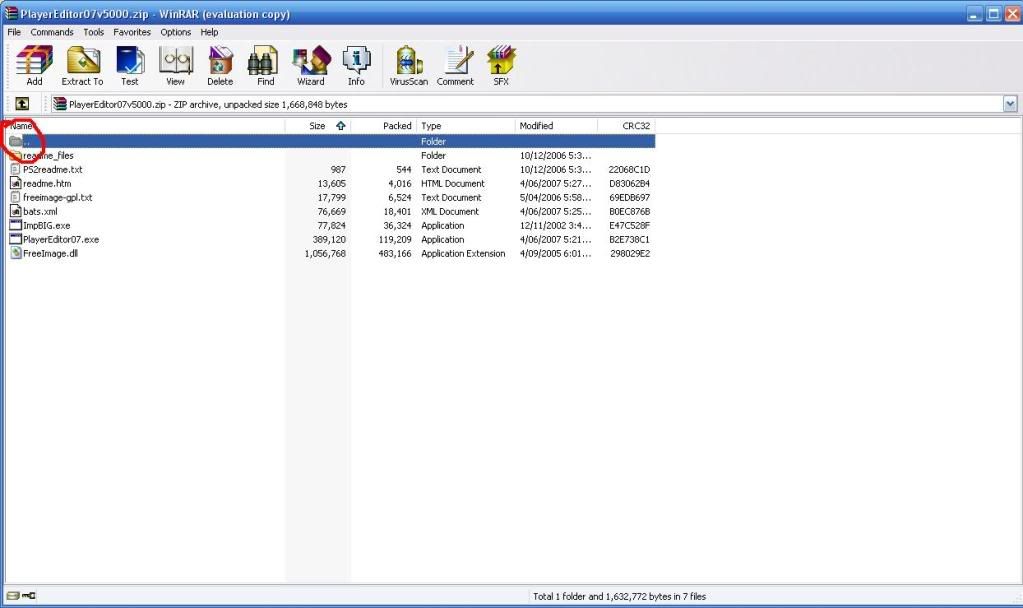Open the Help menu

point(209,32)
